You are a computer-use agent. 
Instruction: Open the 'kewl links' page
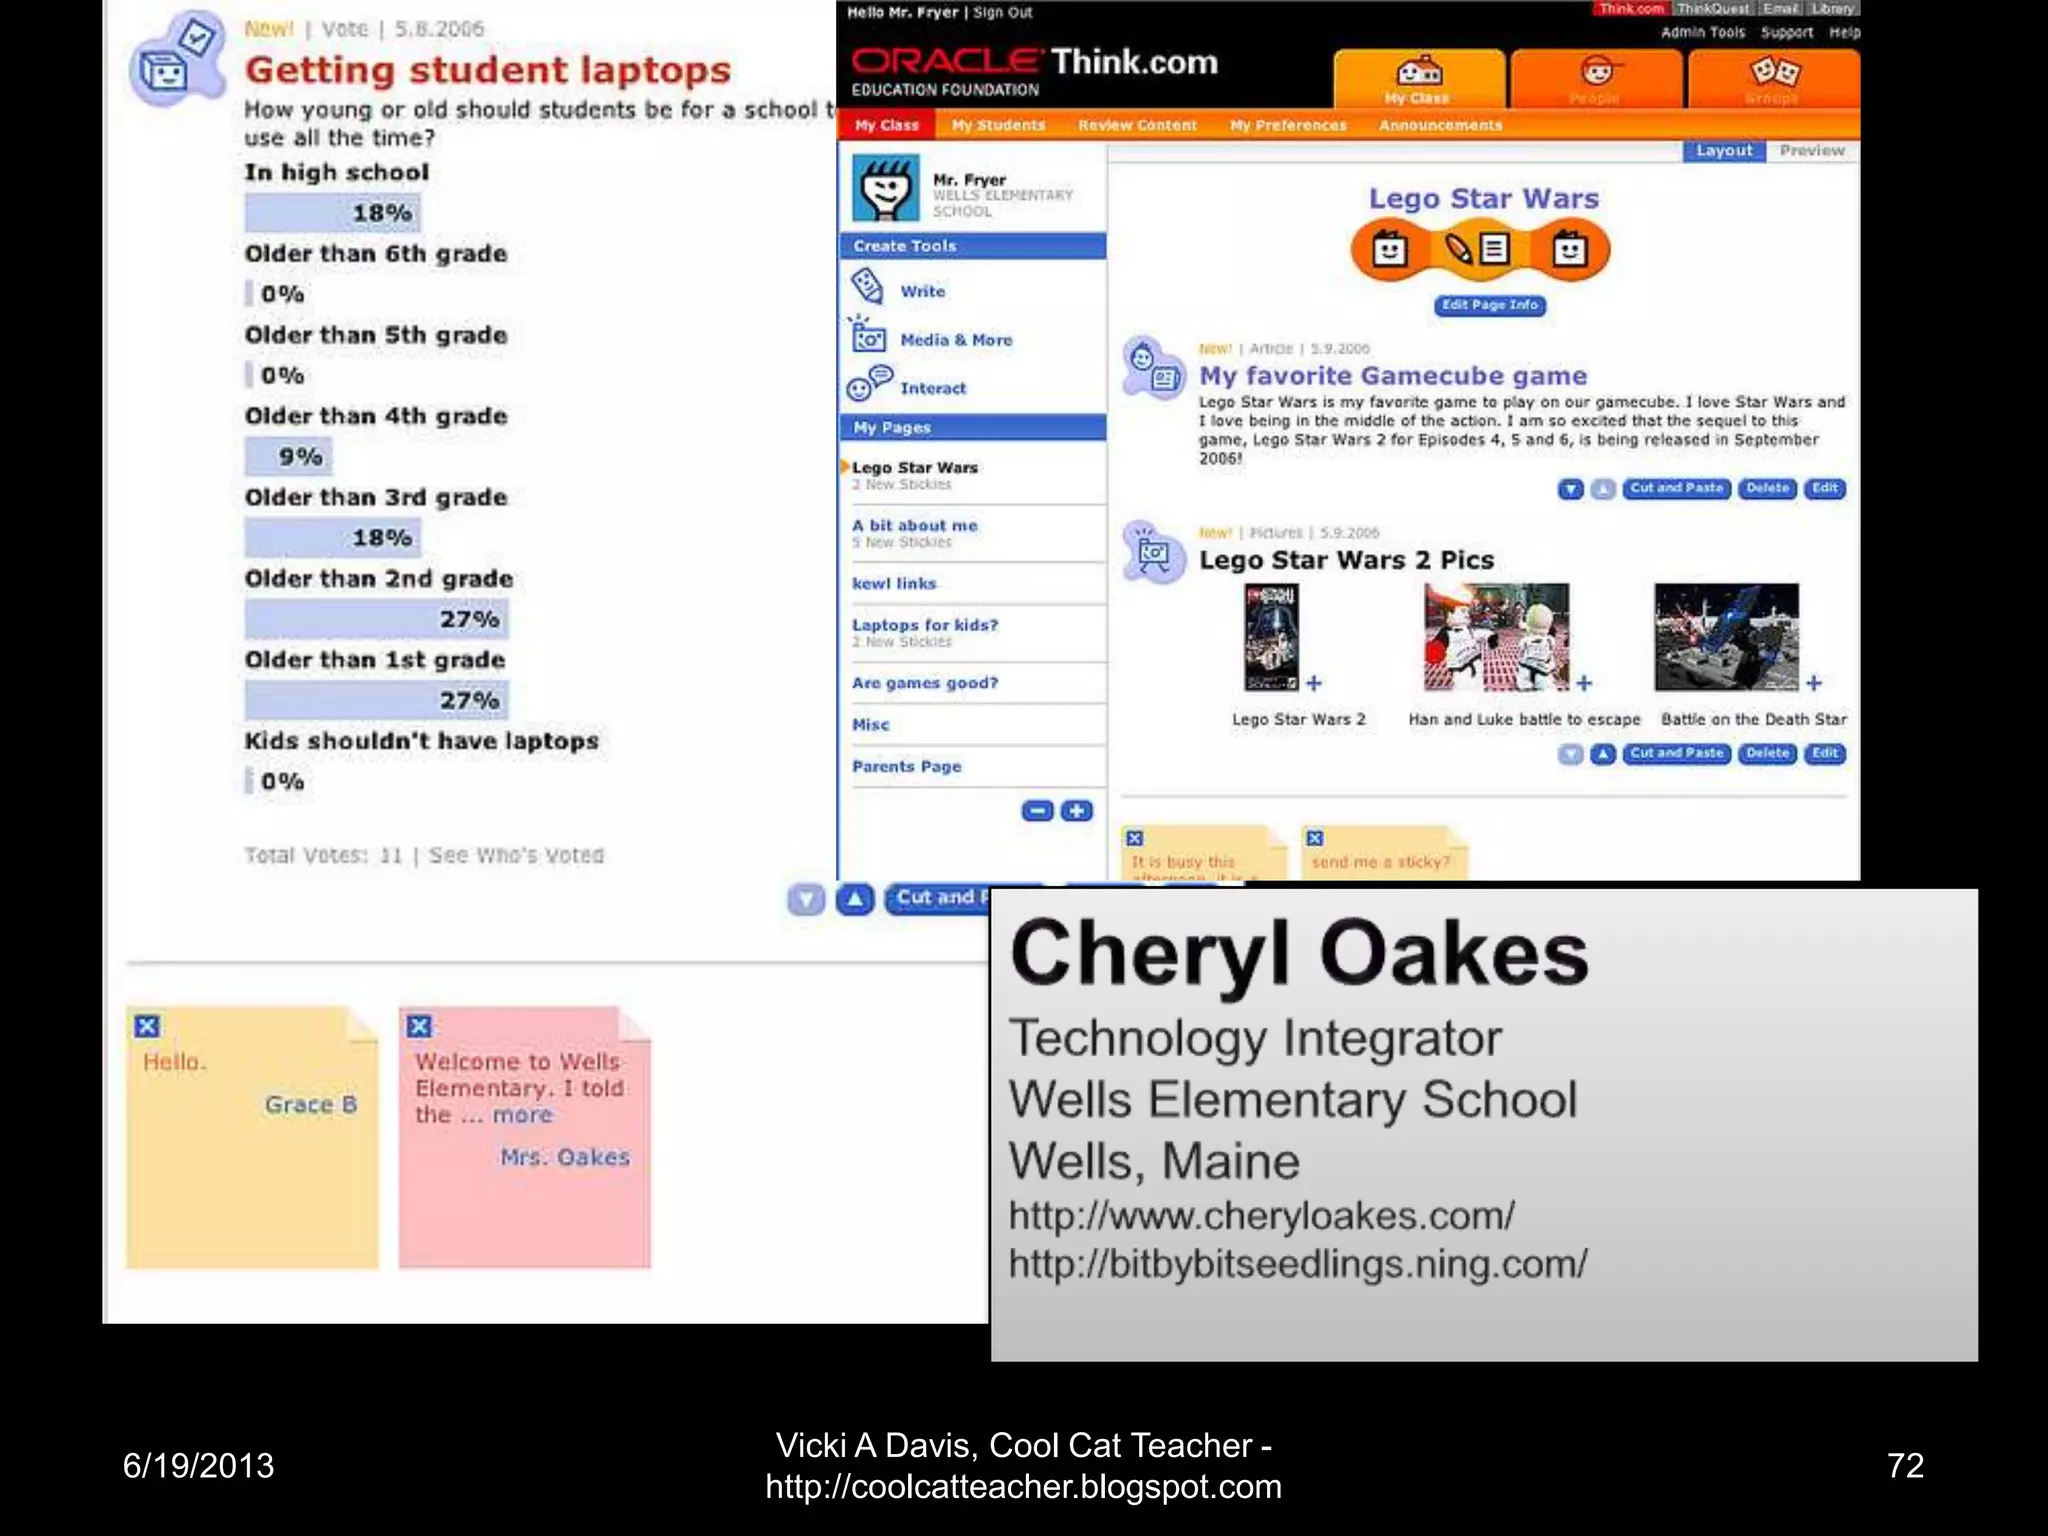tap(894, 583)
